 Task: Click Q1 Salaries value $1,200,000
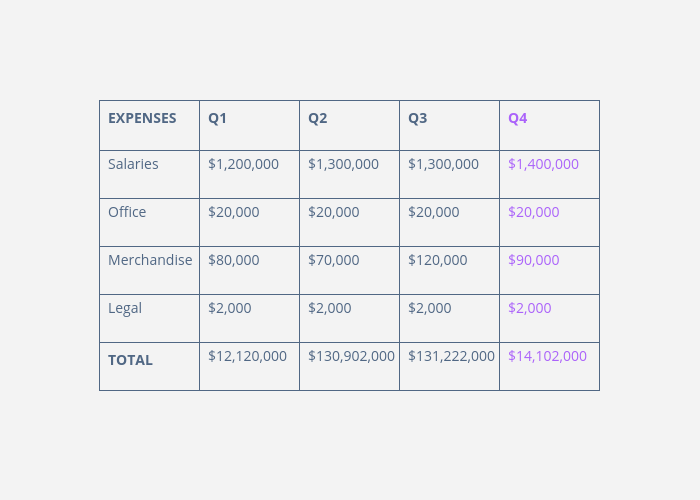pyautogui.click(x=243, y=164)
